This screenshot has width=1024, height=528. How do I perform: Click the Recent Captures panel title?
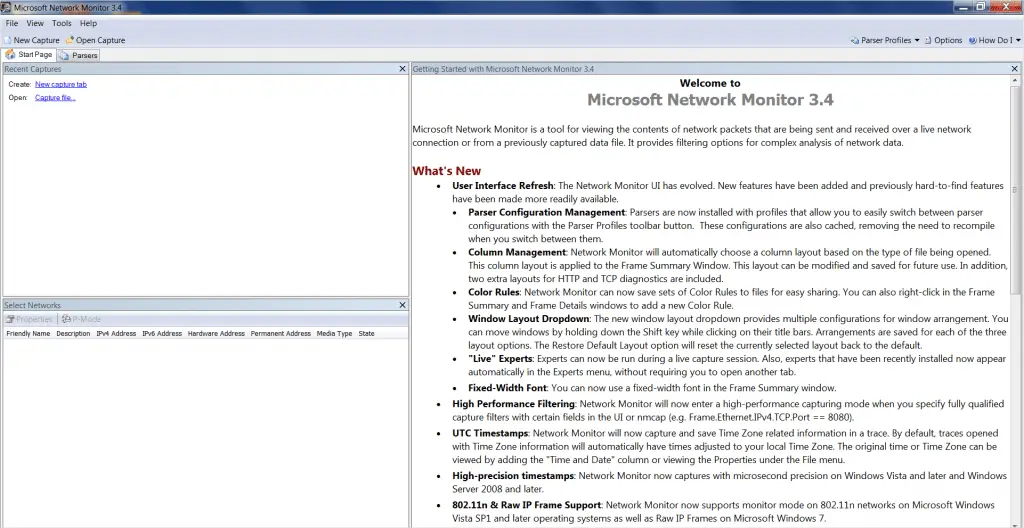pos(33,69)
